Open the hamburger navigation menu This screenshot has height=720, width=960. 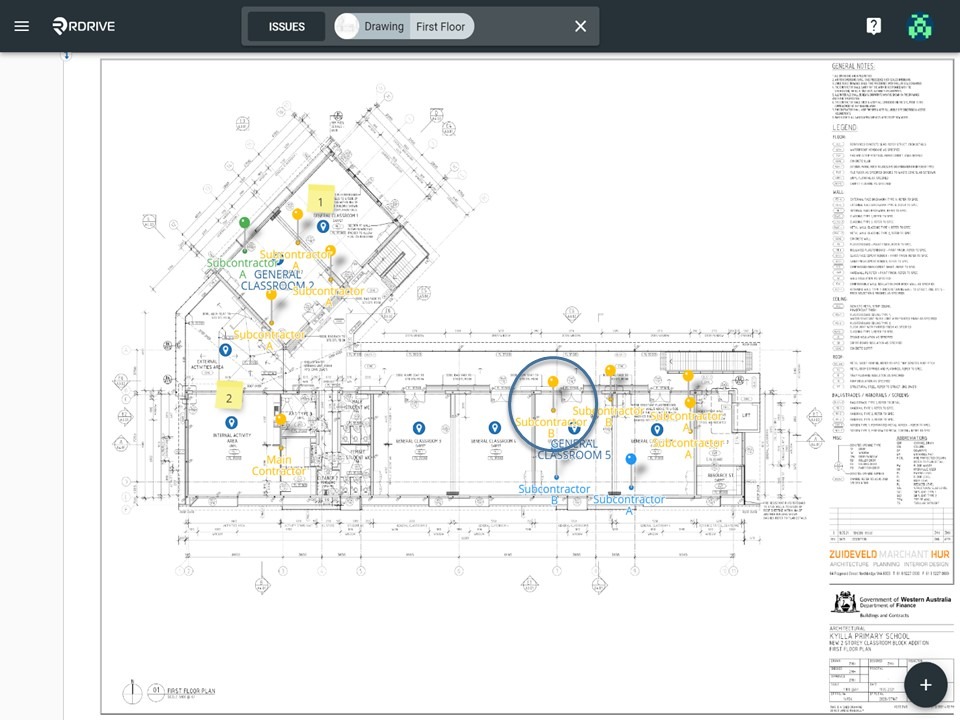coord(21,26)
